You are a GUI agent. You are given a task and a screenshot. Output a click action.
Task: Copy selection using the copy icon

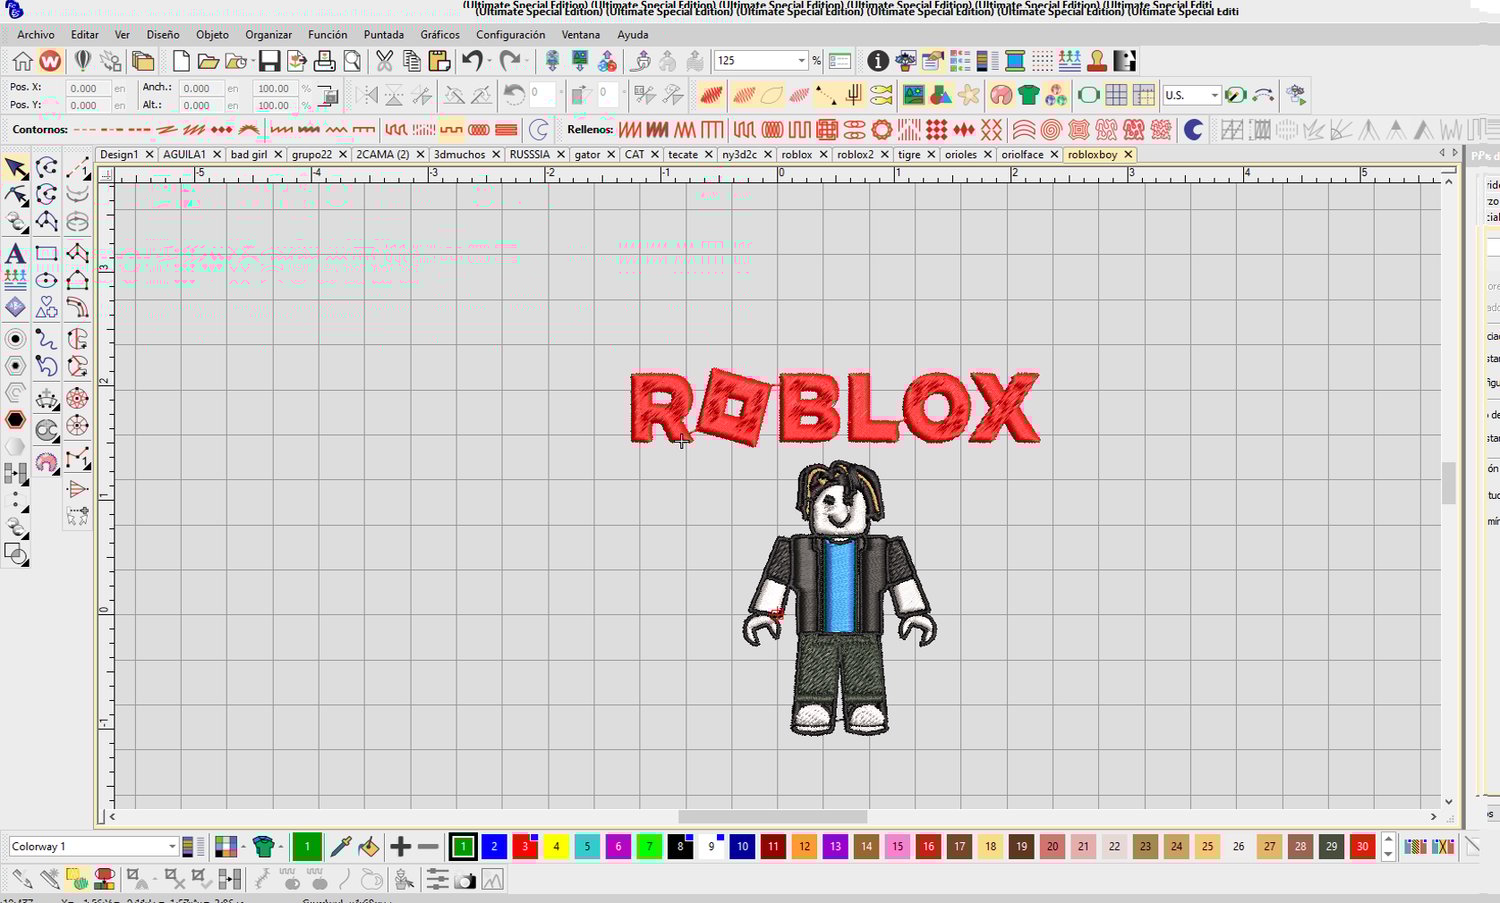point(411,62)
